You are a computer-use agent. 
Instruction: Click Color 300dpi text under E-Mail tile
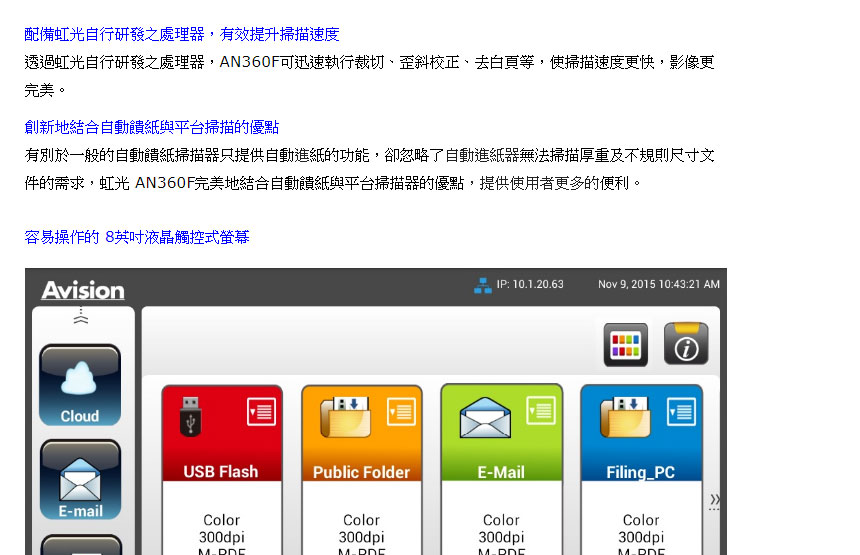pyautogui.click(x=501, y=529)
